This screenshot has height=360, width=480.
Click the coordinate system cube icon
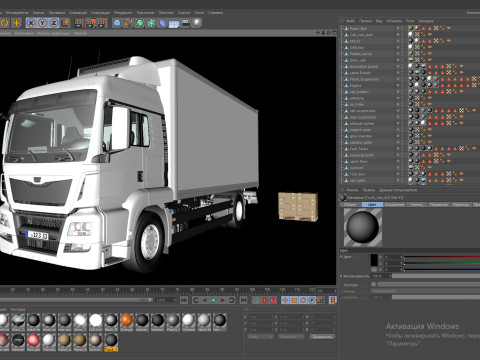coord(66,23)
